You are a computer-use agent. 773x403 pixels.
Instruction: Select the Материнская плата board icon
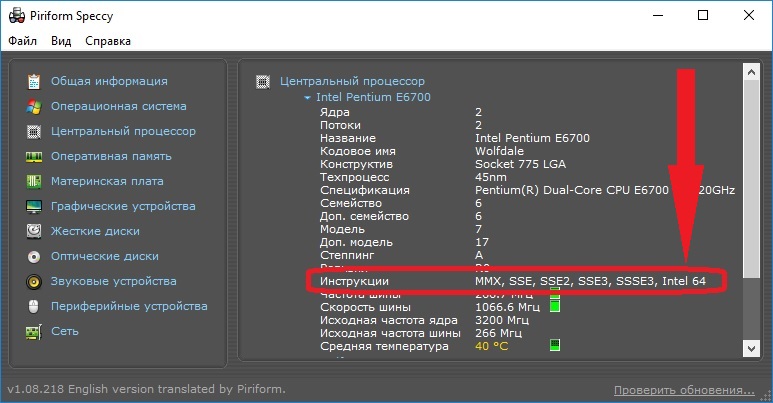tap(34, 182)
